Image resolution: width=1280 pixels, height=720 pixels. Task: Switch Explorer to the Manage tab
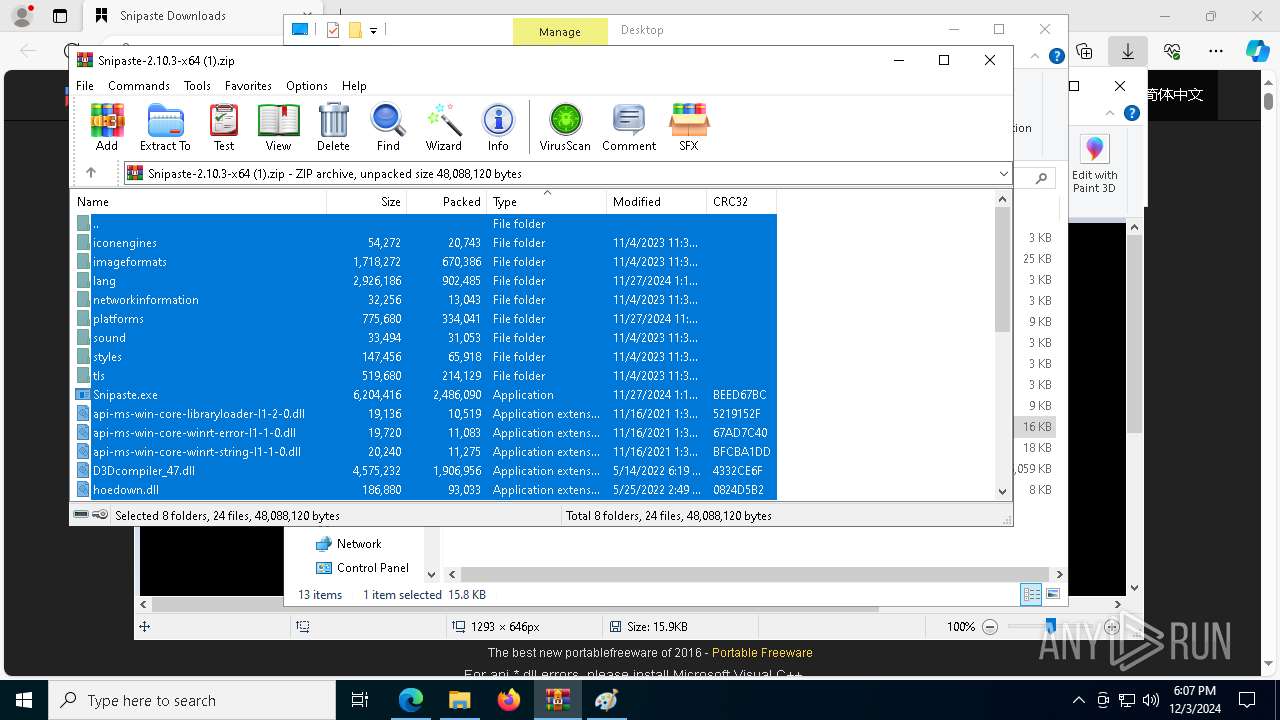pyautogui.click(x=560, y=31)
